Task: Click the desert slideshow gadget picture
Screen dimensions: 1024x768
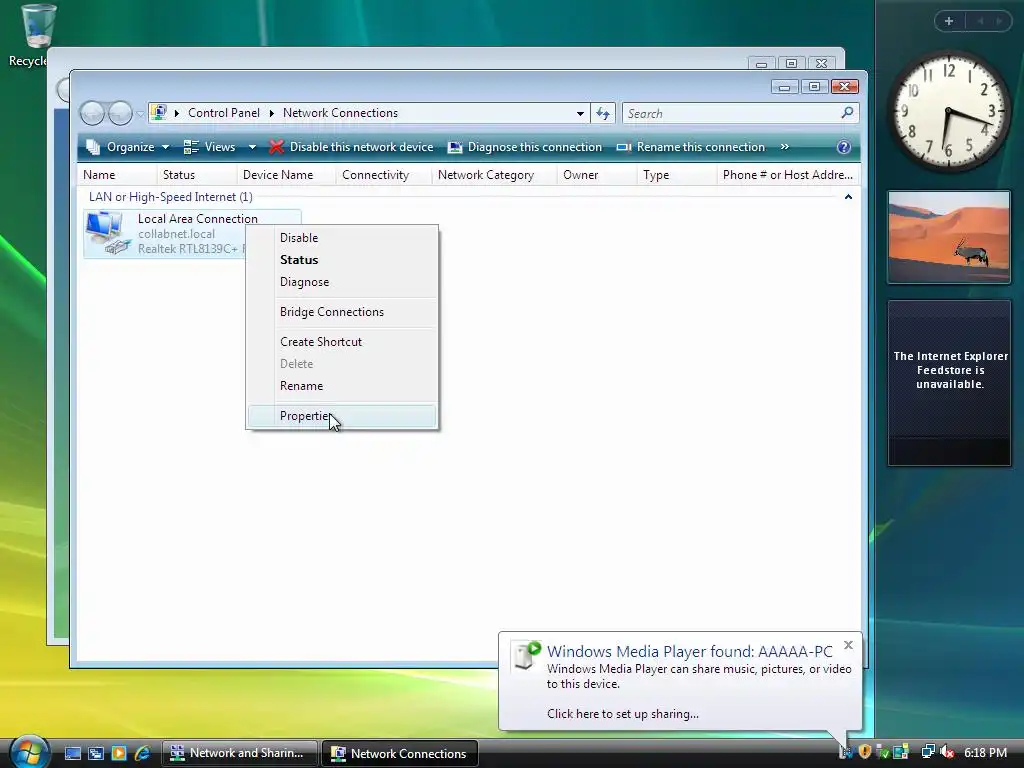Action: 949,237
